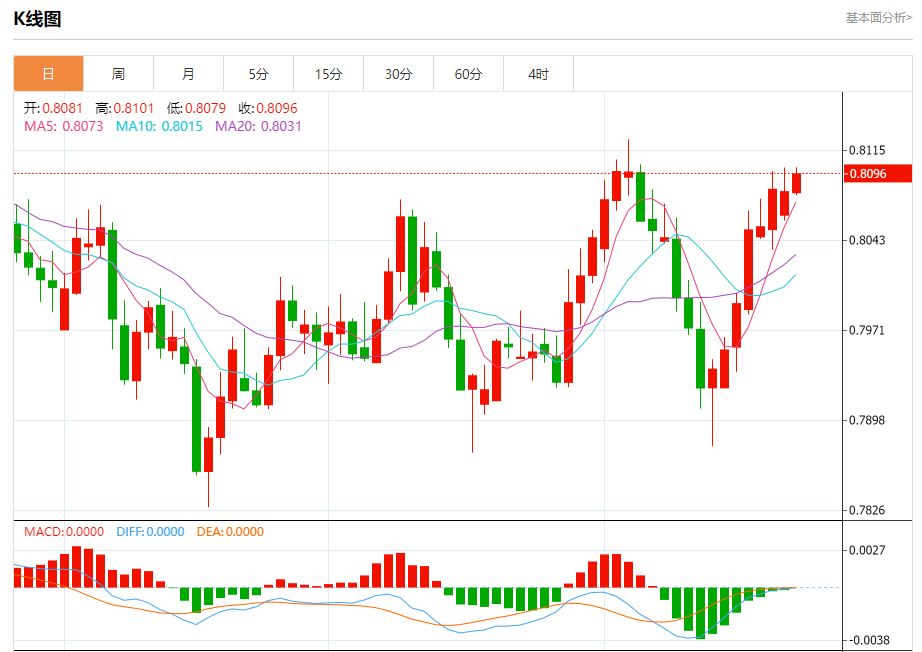Click the 低:0.8079 low price value
The image size is (922, 652).
[x=196, y=108]
